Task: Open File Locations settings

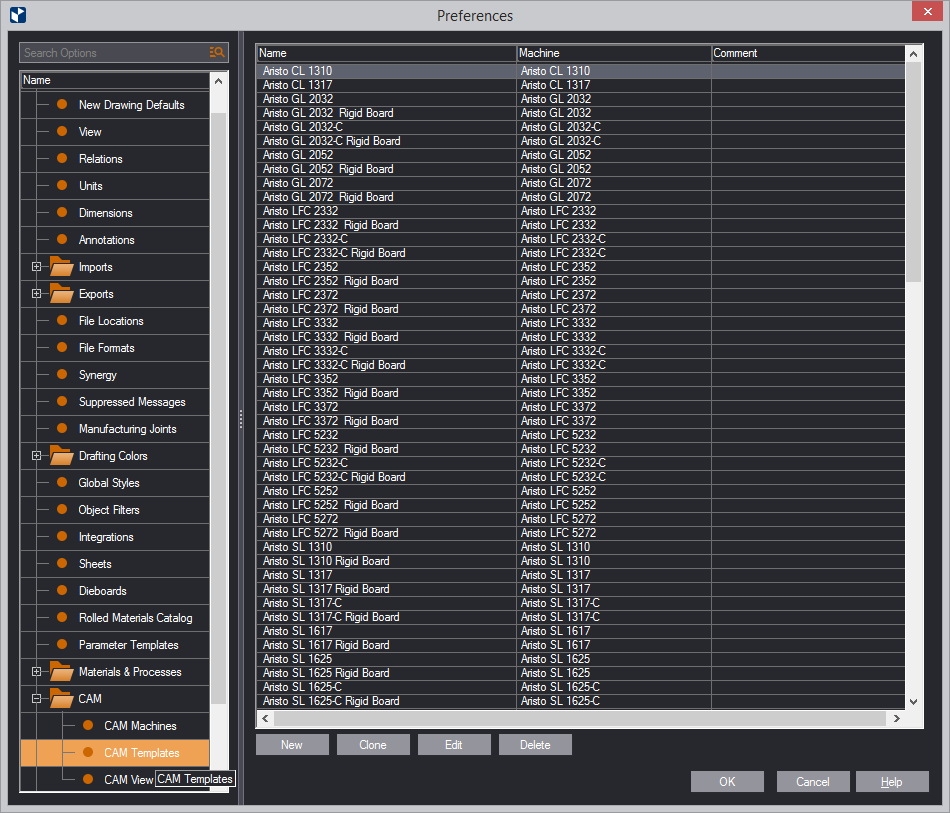Action: tap(111, 321)
